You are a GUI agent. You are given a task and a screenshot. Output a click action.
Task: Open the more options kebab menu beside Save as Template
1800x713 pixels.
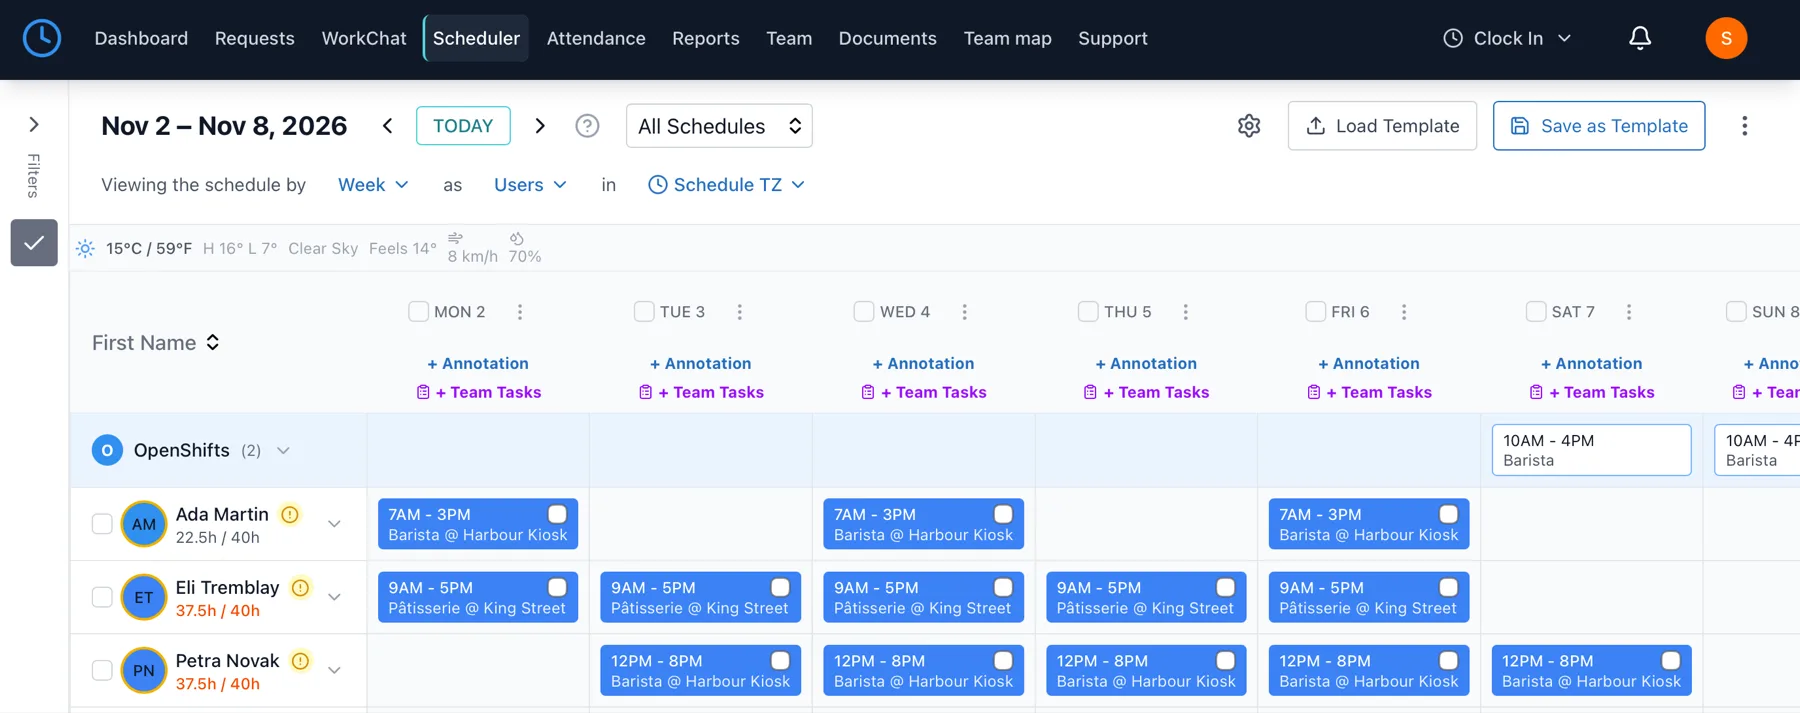[x=1744, y=126]
